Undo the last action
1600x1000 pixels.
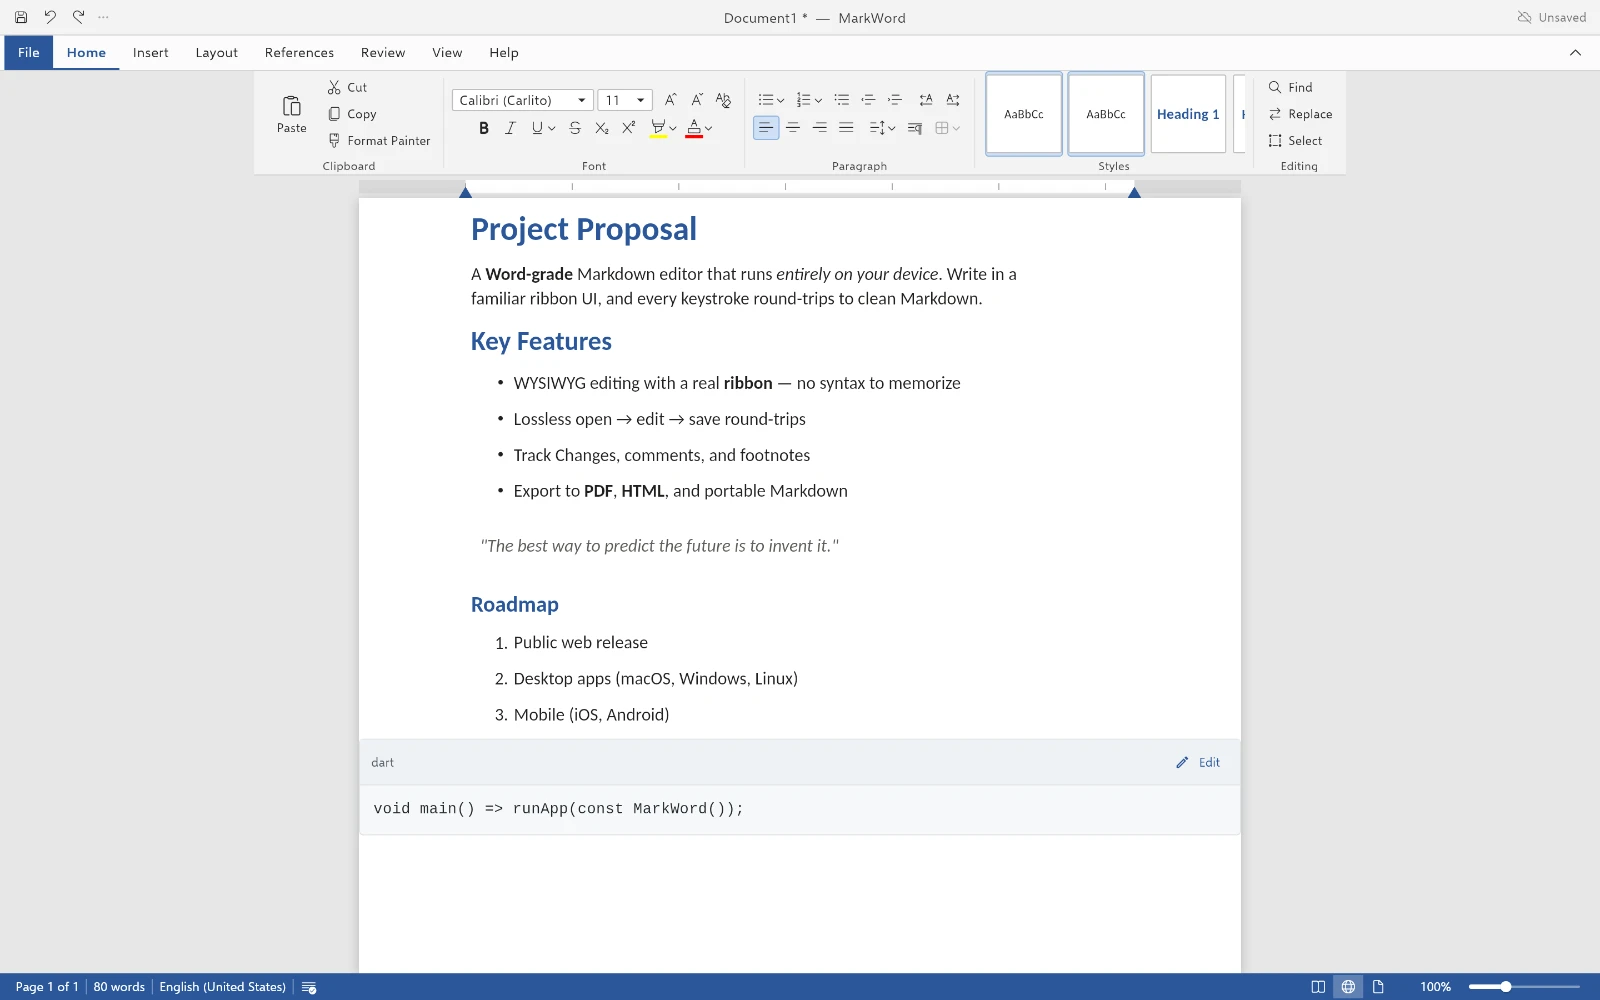click(49, 17)
